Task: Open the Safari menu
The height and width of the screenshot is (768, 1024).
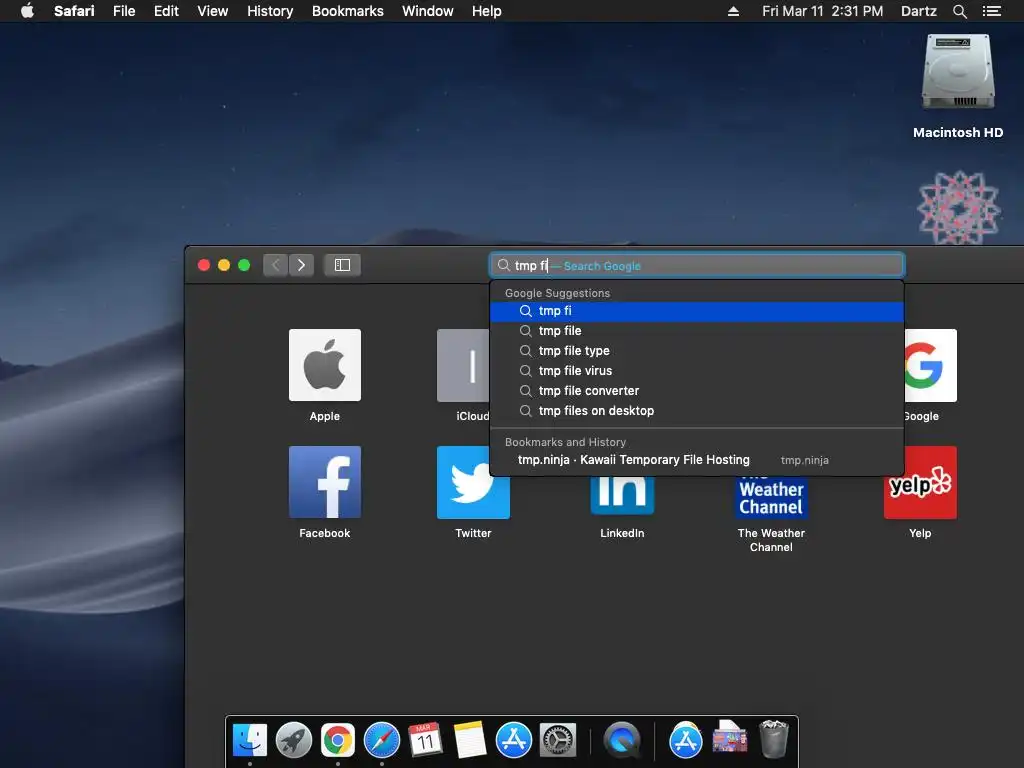Action: pyautogui.click(x=74, y=11)
